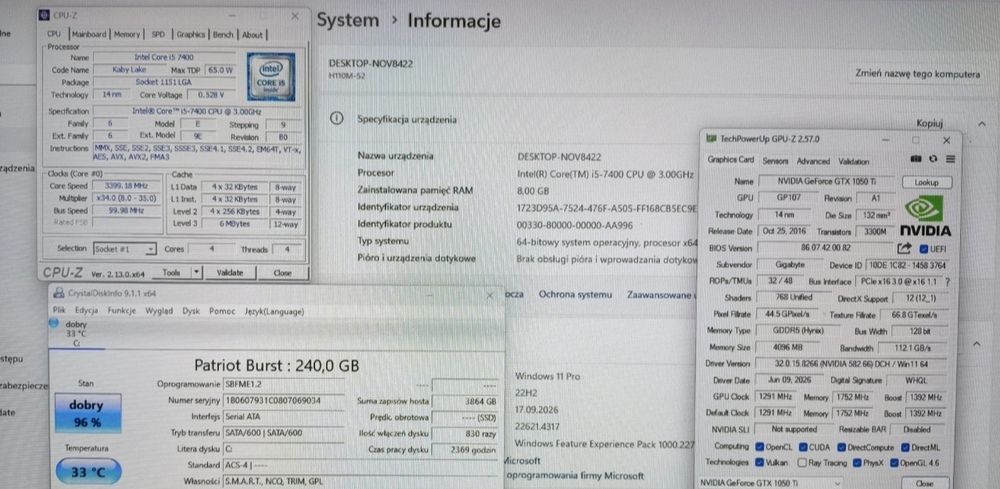Open CrystalDiskInfo Funkcje menu
The width and height of the screenshot is (1000, 489).
point(122,311)
